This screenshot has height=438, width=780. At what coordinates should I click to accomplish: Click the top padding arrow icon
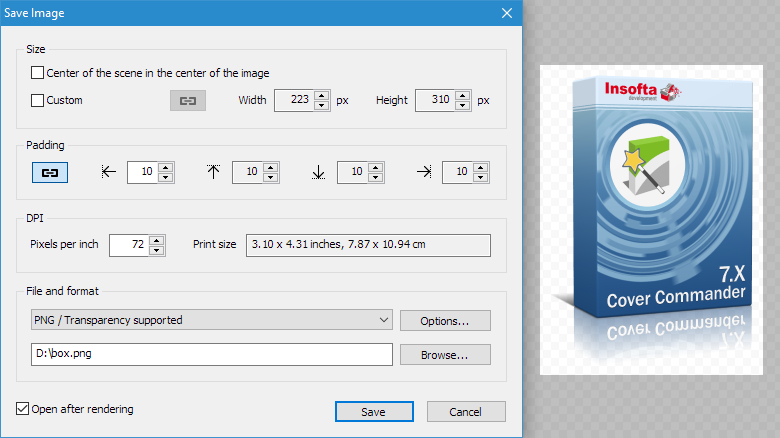click(213, 172)
